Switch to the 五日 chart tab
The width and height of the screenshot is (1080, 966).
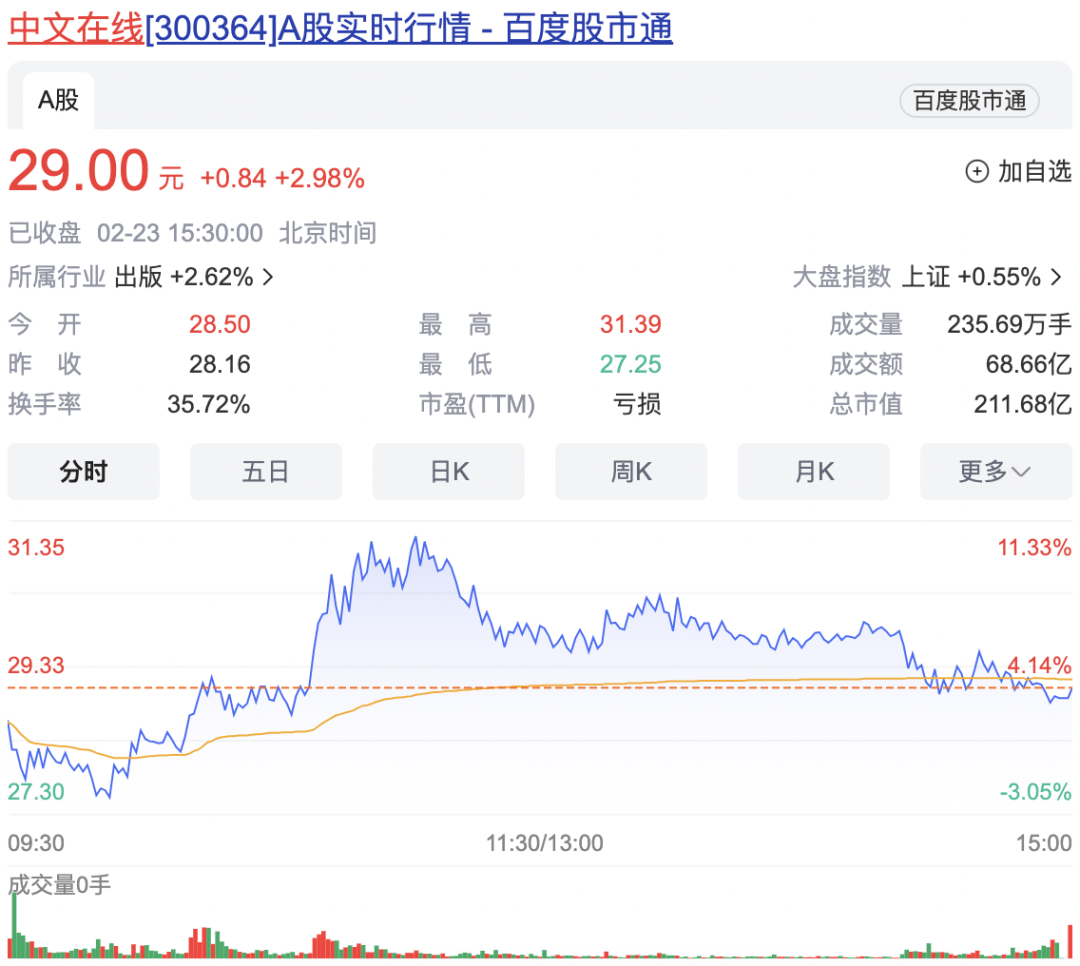pyautogui.click(x=266, y=471)
